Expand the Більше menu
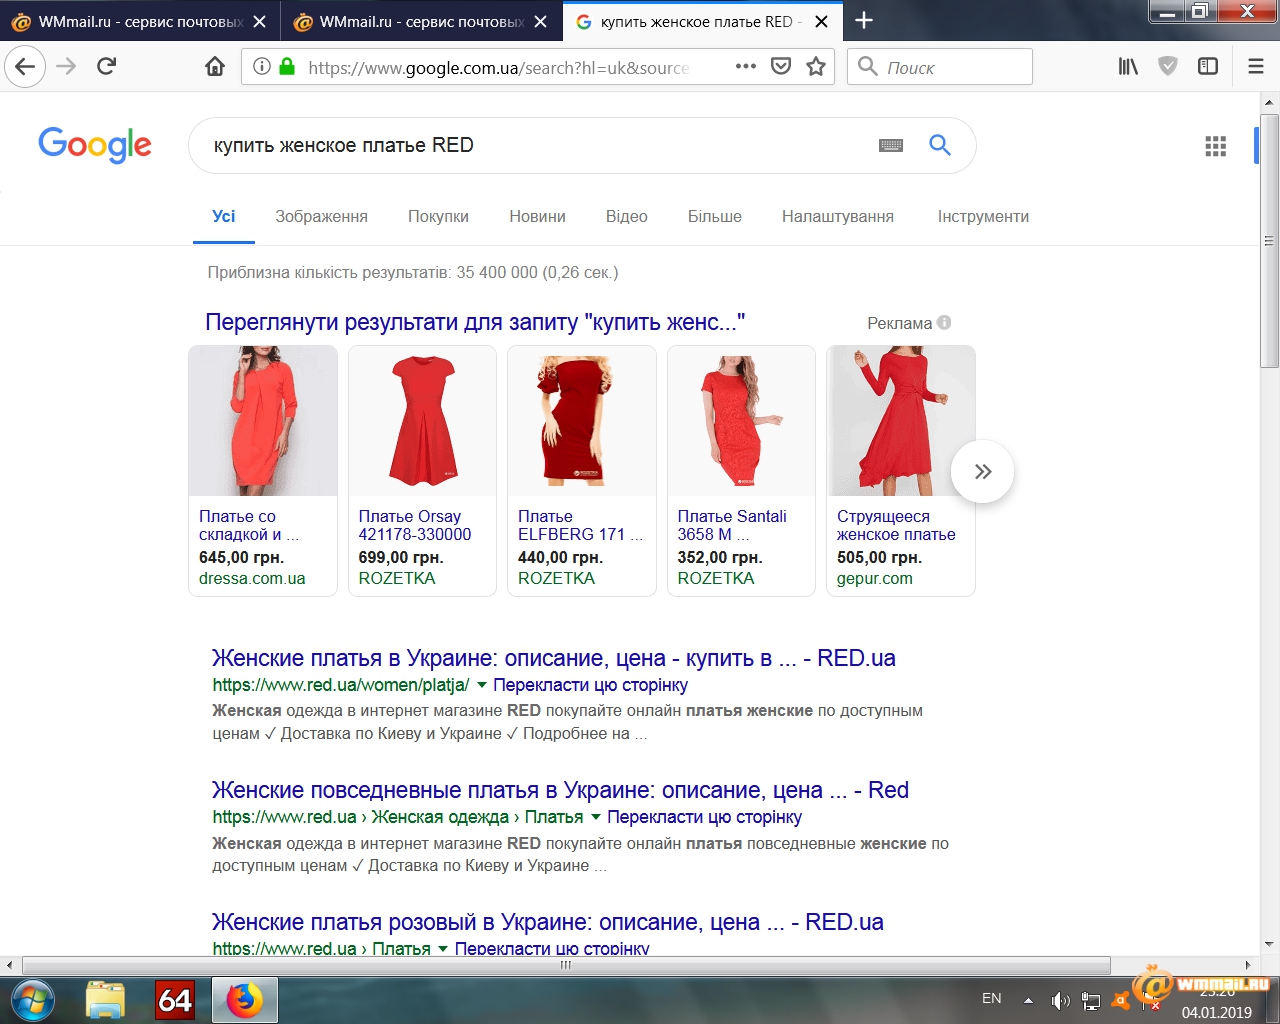1280x1024 pixels. tap(714, 216)
